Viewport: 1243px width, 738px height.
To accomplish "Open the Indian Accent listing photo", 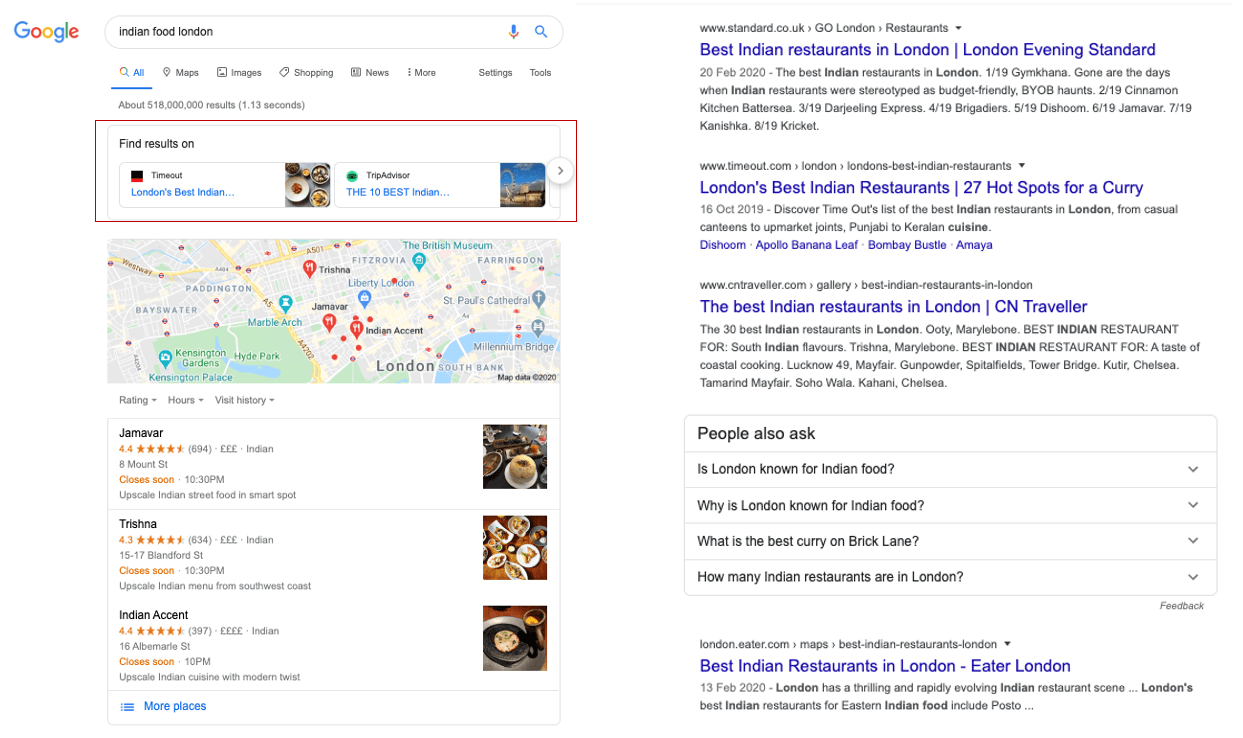I will [514, 638].
